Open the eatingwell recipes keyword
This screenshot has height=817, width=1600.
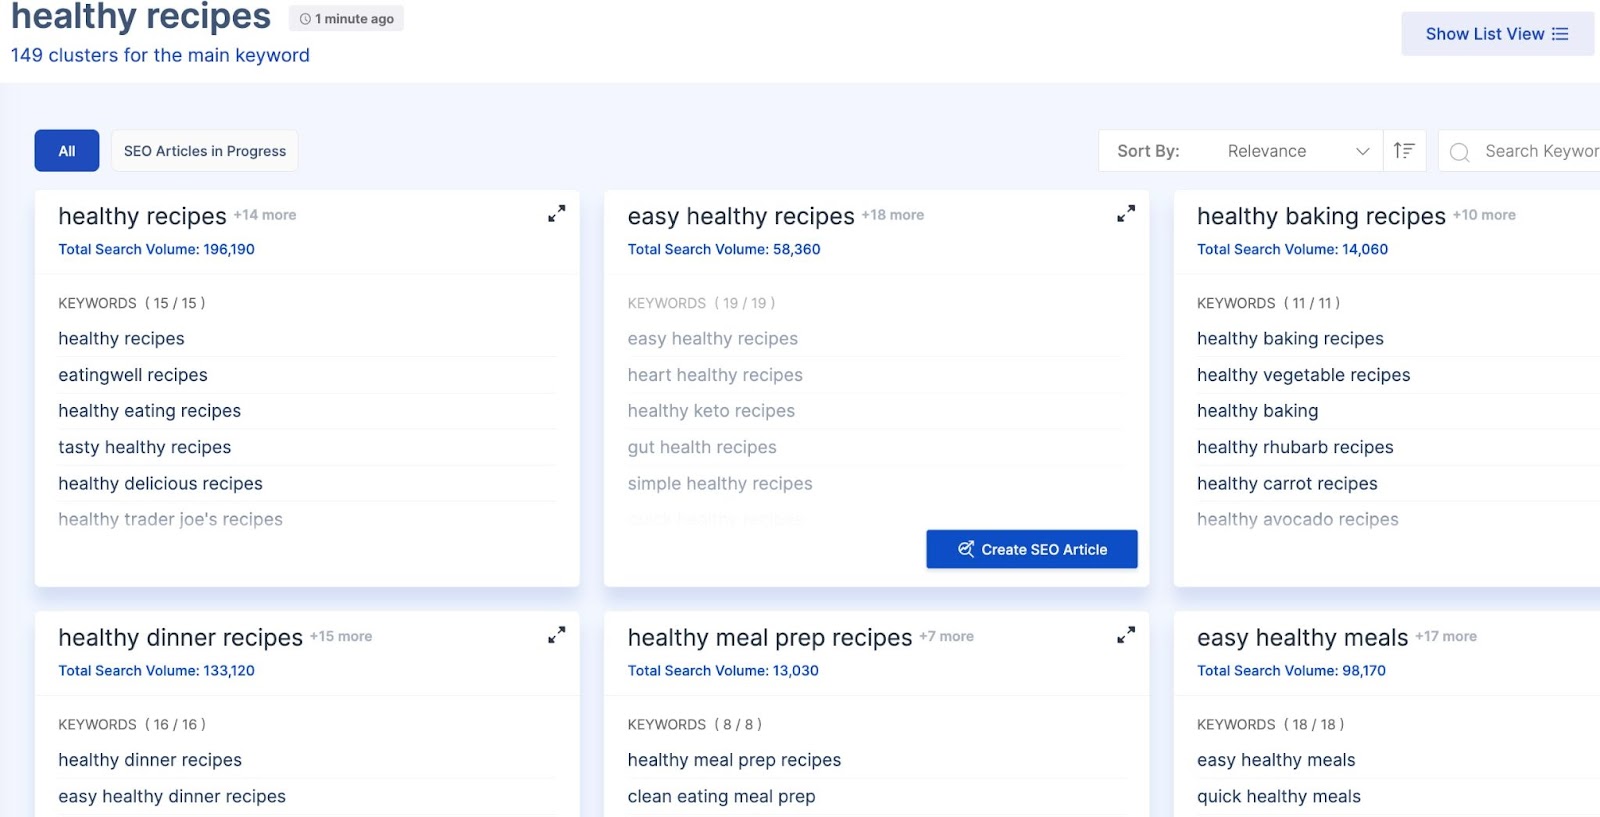pyautogui.click(x=133, y=375)
